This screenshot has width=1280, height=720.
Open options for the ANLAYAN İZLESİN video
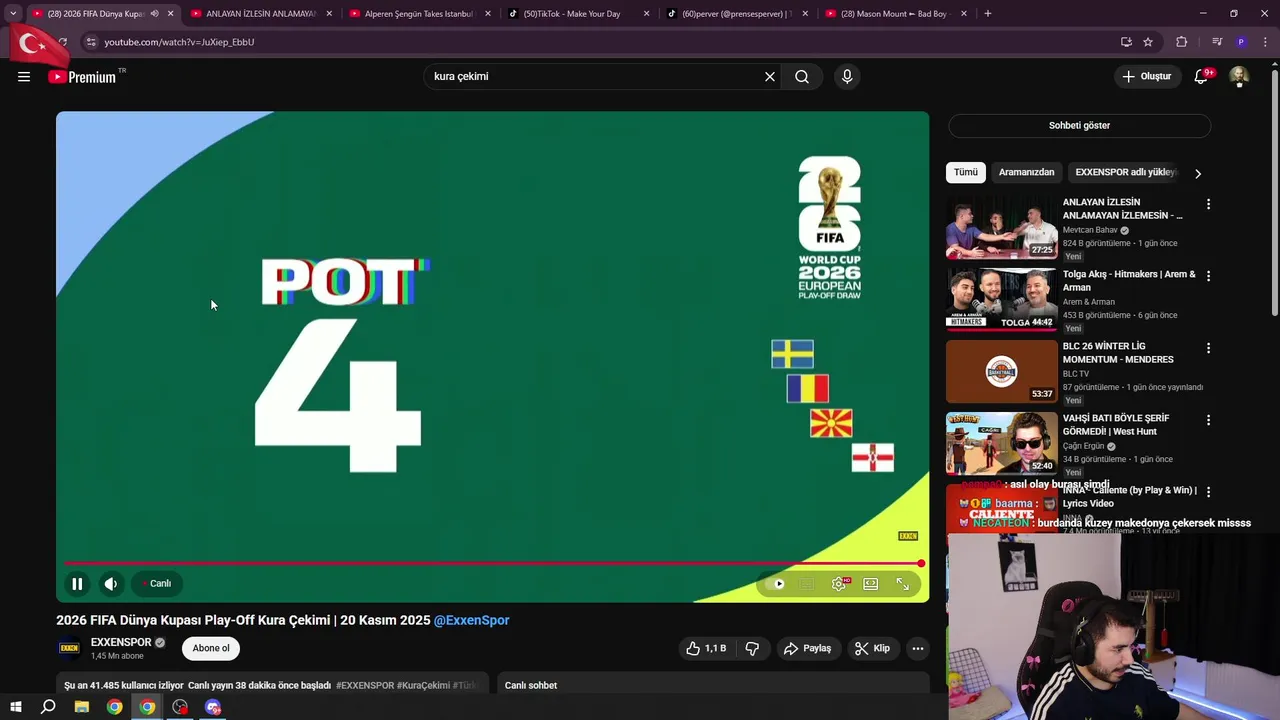(x=1208, y=204)
